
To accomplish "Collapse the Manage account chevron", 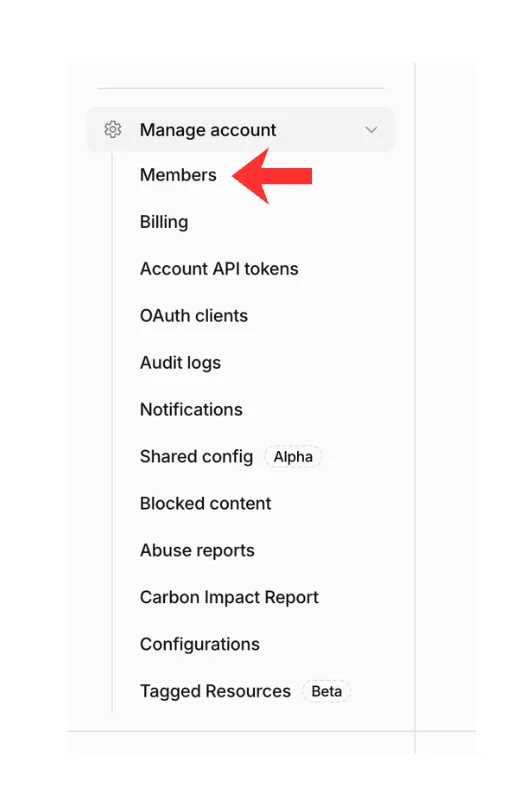I will pyautogui.click(x=371, y=130).
